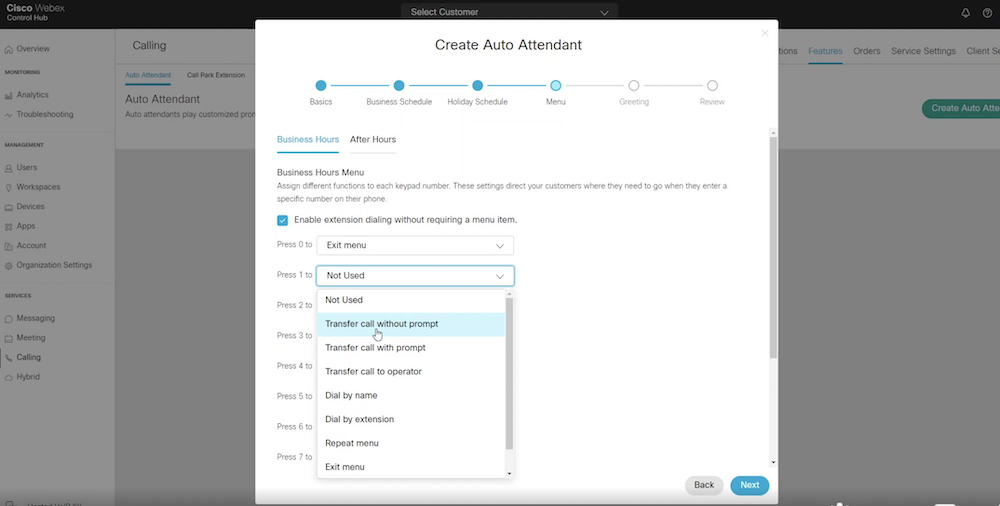Screen dimensions: 1000x506
Task: Uncheck Enable extension dialing checkbox
Action: 283,220
